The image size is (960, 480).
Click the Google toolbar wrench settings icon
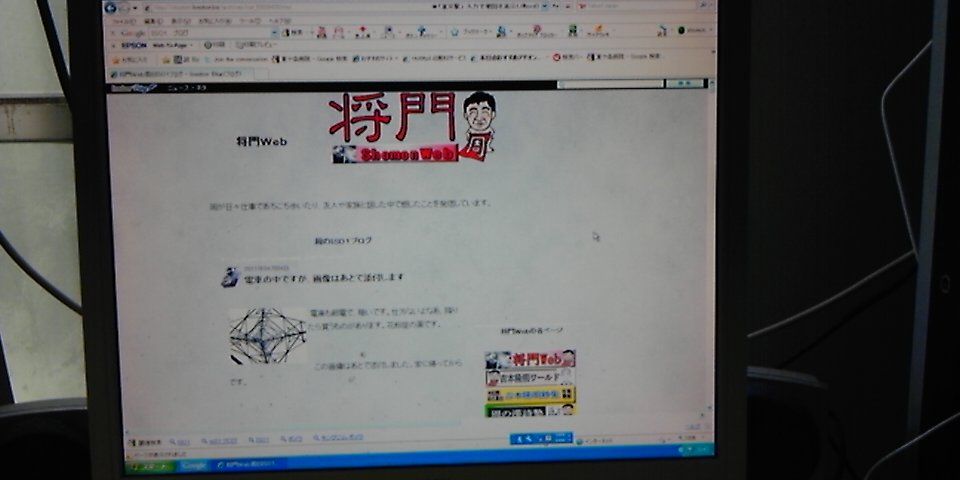point(662,31)
